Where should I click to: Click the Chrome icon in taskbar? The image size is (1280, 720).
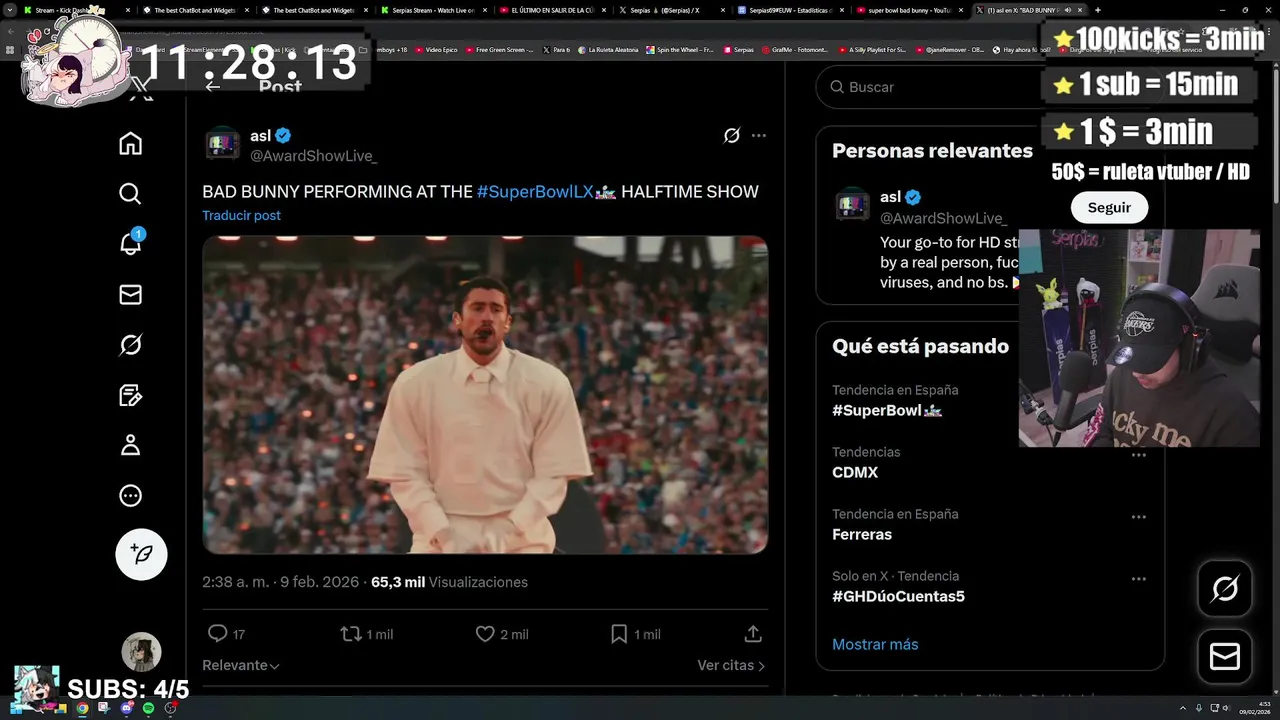tap(82, 708)
